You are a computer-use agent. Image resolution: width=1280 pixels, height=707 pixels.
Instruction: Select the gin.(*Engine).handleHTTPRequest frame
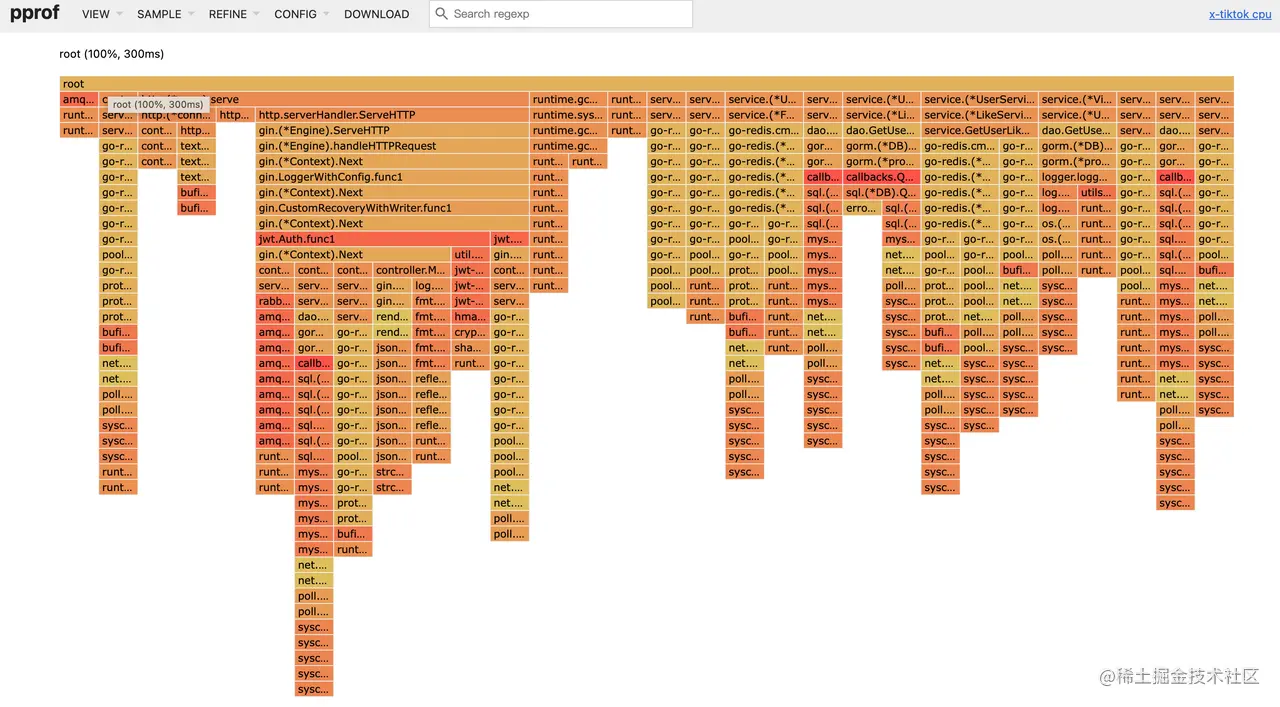pos(393,146)
